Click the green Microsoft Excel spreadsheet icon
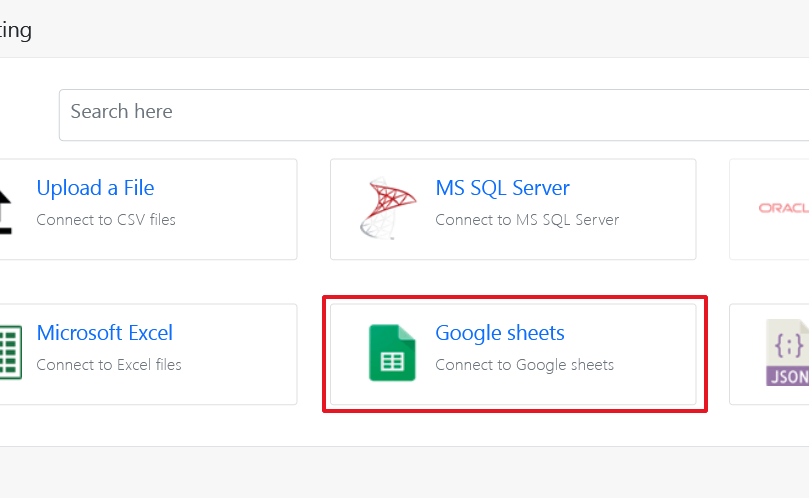Image resolution: width=809 pixels, height=499 pixels. pyautogui.click(x=10, y=353)
